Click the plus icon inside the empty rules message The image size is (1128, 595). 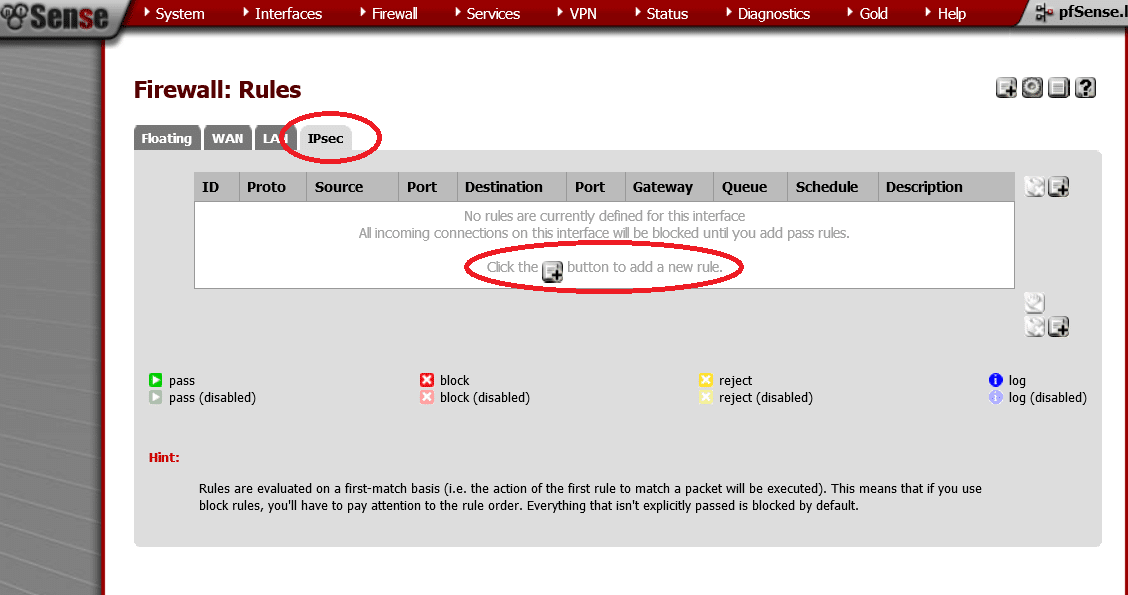coord(553,271)
